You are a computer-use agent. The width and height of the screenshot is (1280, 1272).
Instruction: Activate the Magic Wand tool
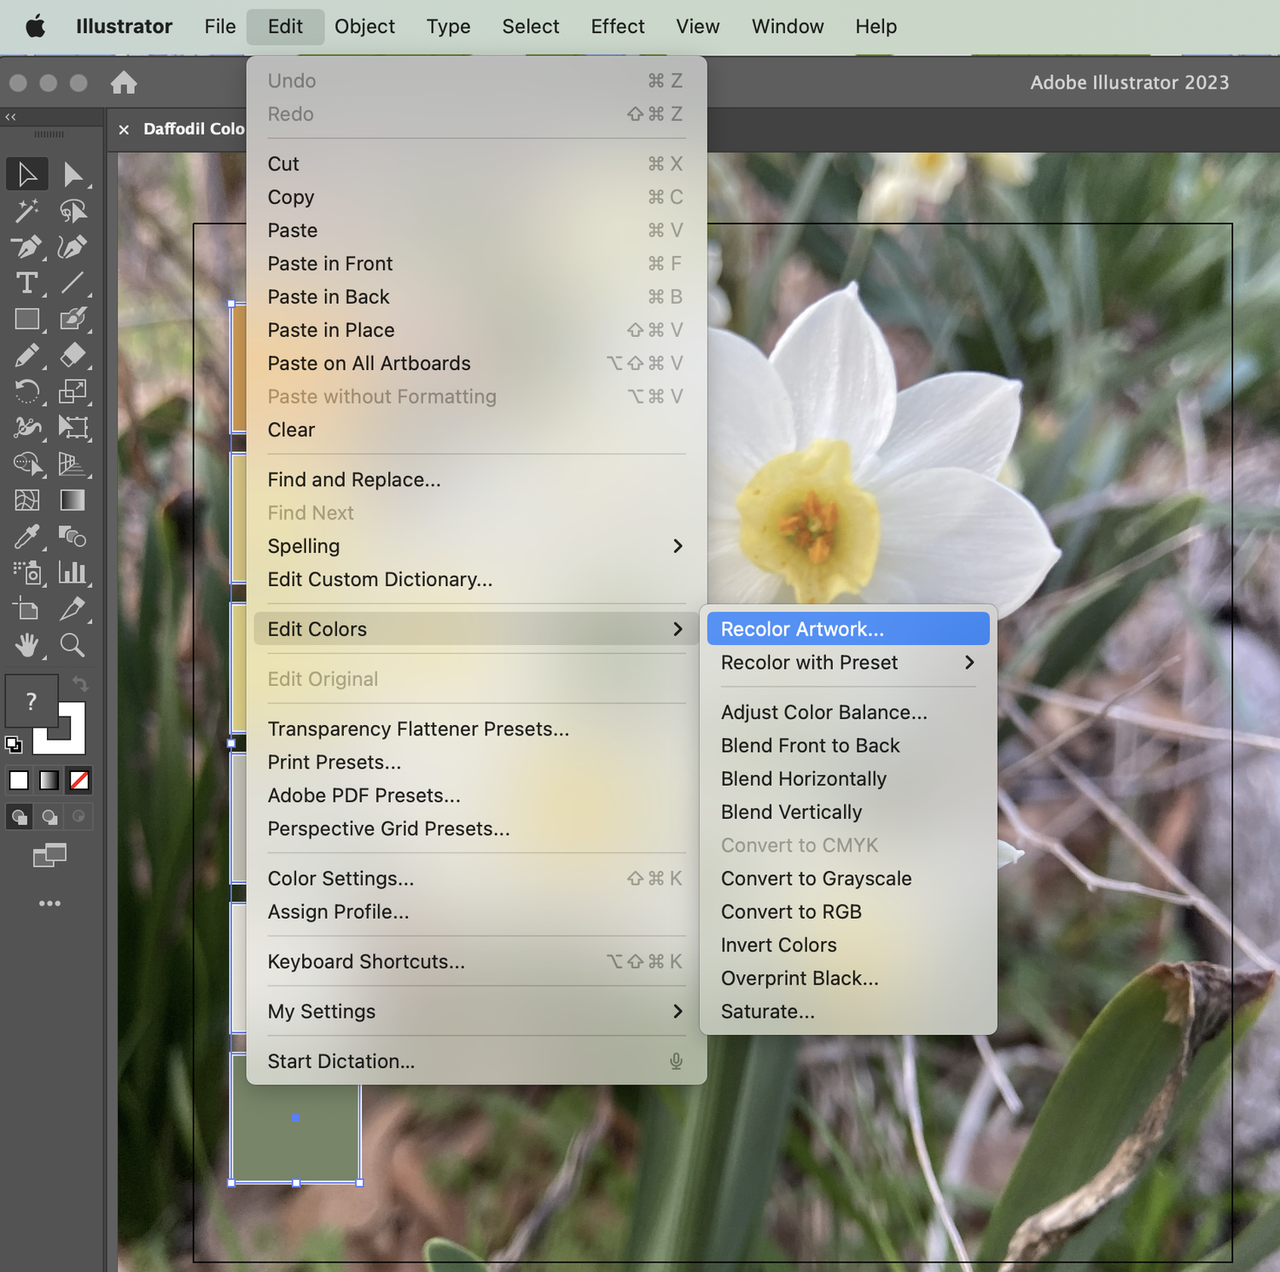pos(26,211)
